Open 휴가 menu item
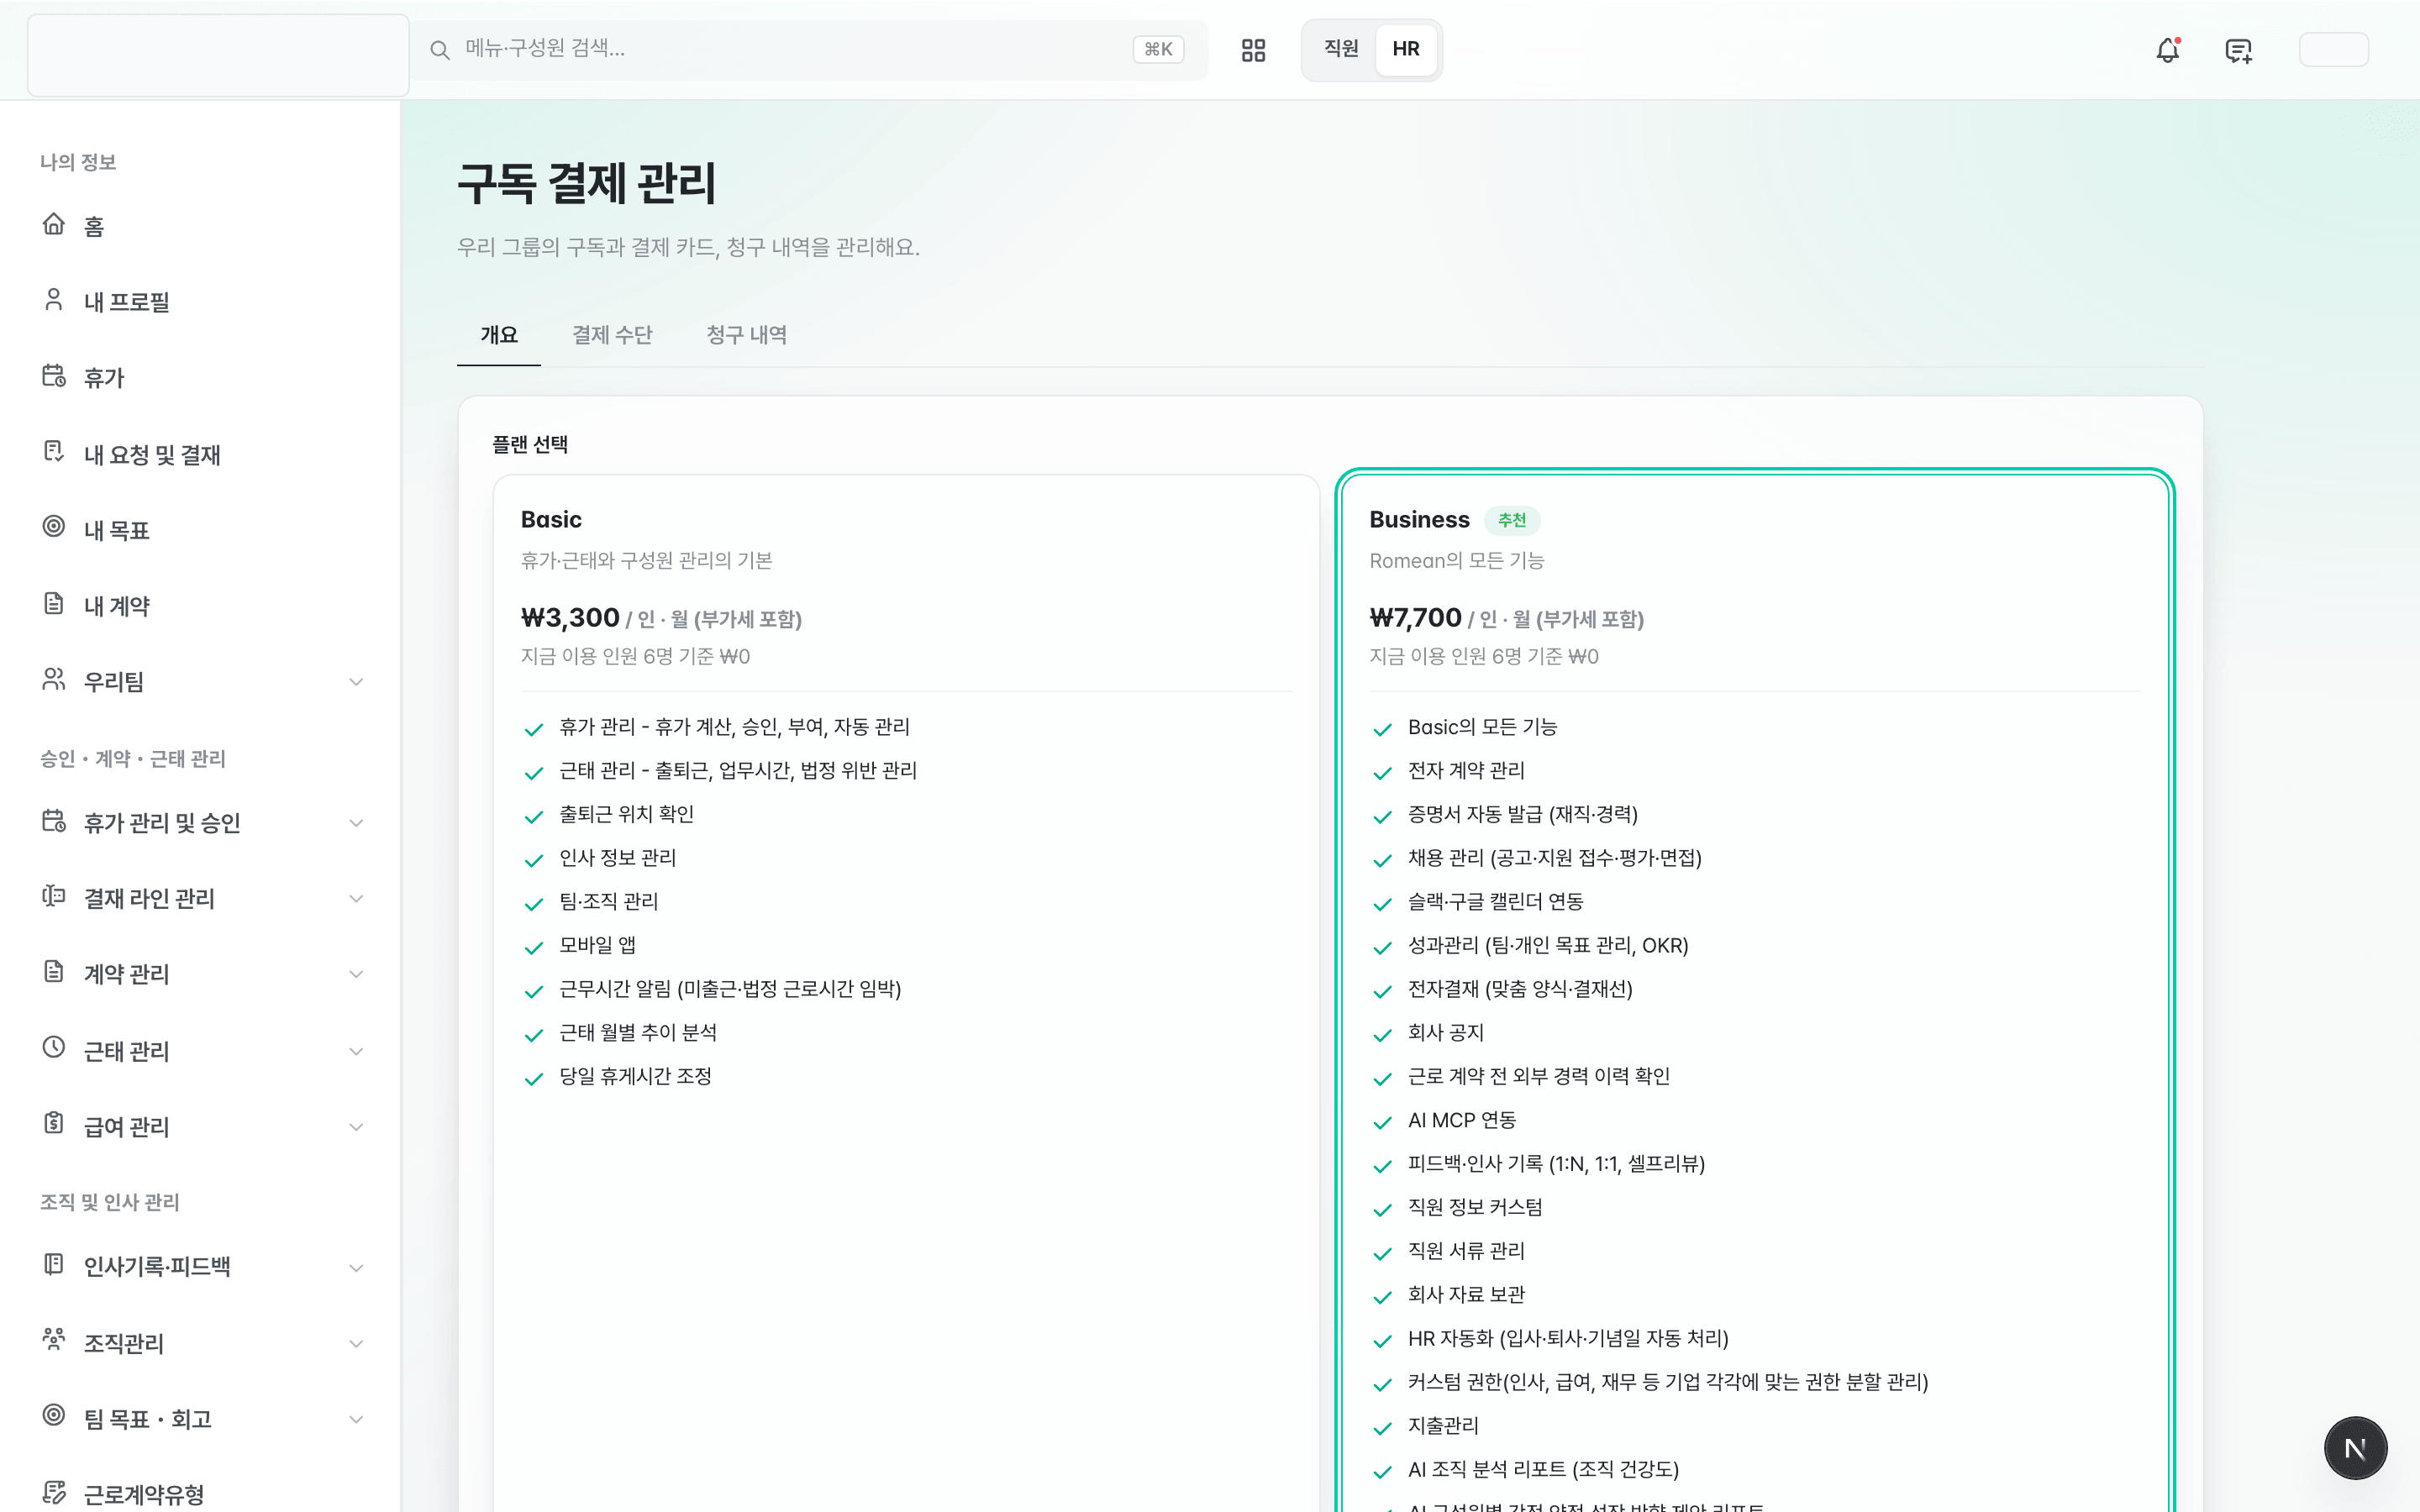The height and width of the screenshot is (1512, 2420). [104, 378]
